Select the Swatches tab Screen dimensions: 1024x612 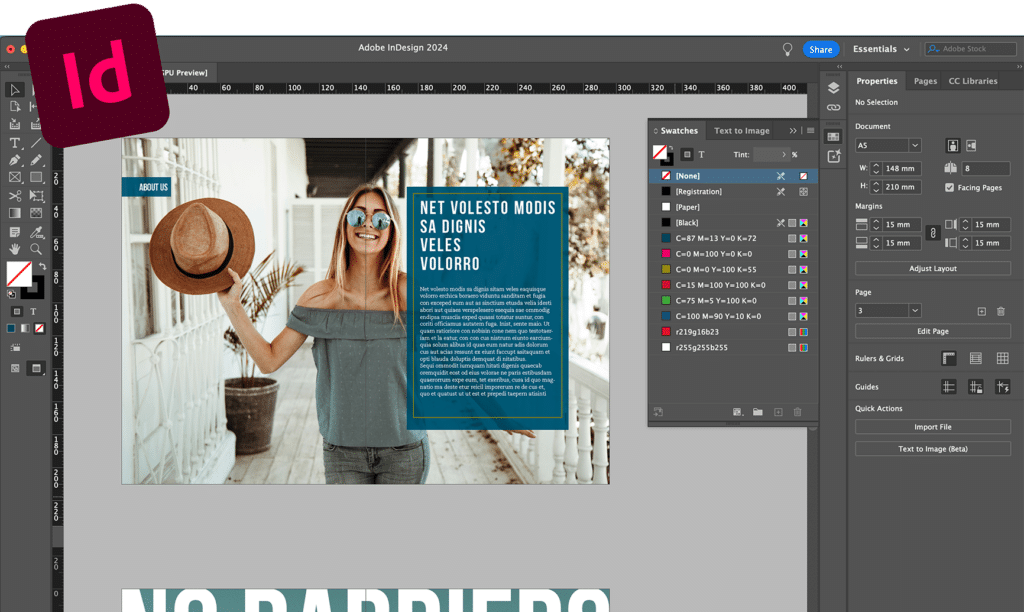[679, 131]
